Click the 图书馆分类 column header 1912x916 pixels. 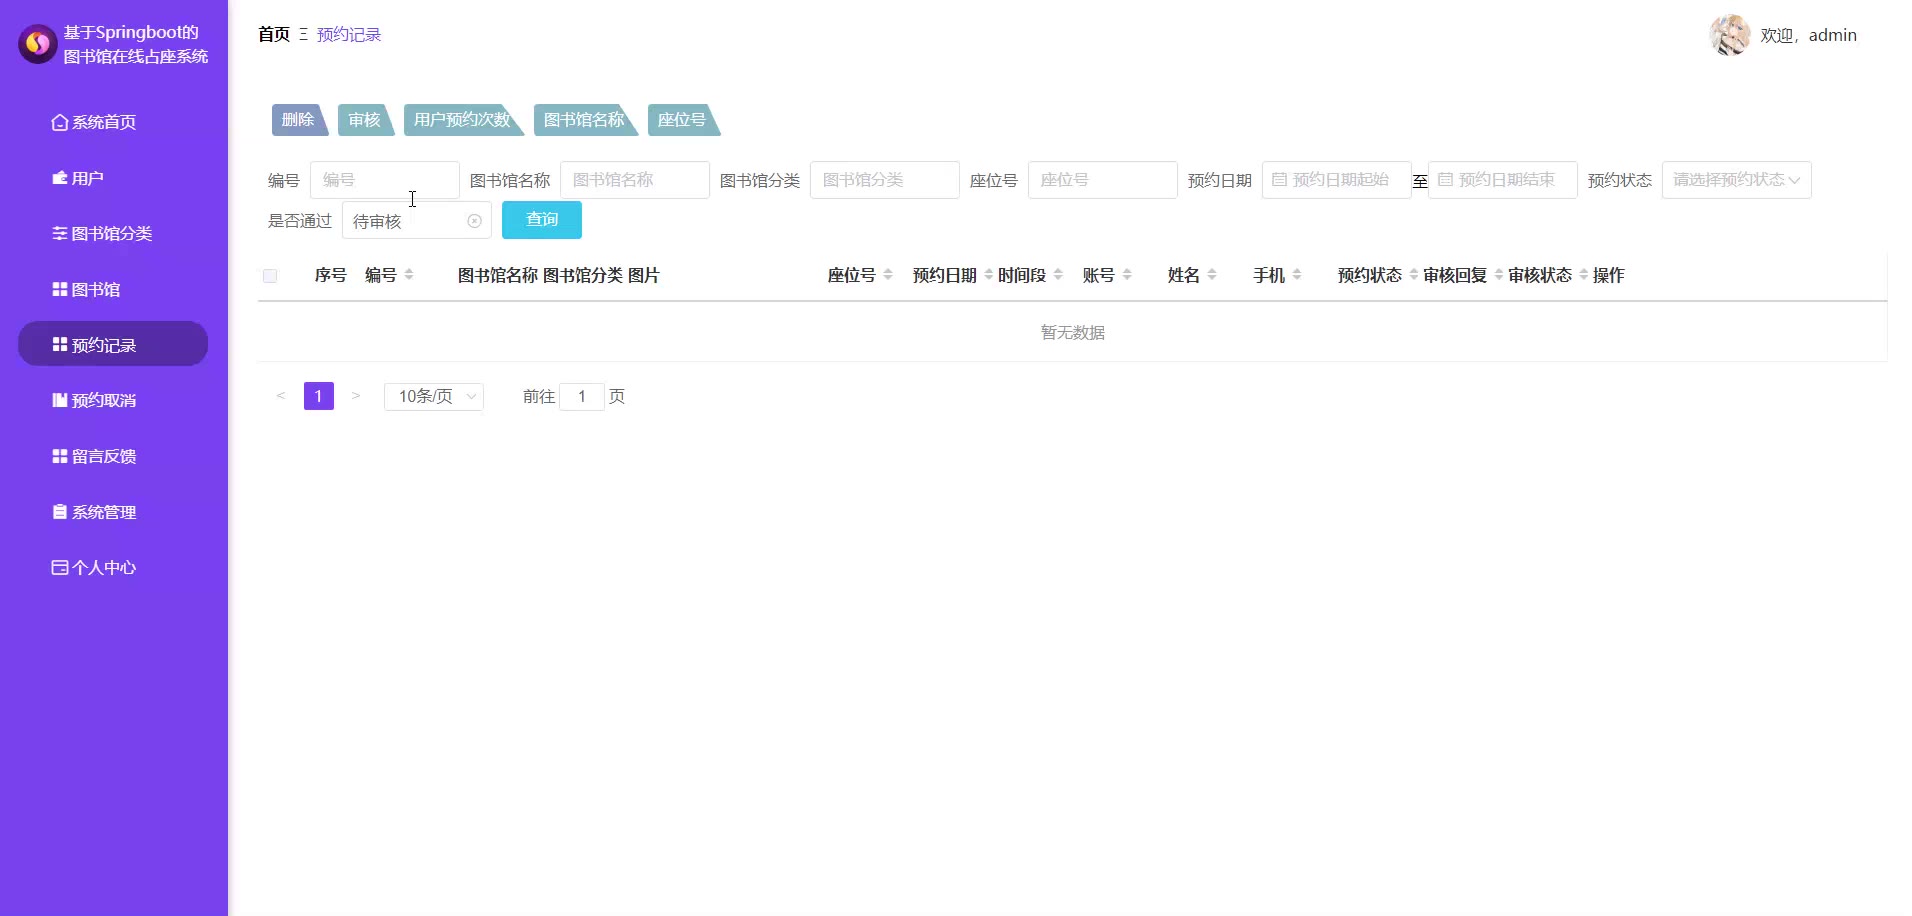583,275
